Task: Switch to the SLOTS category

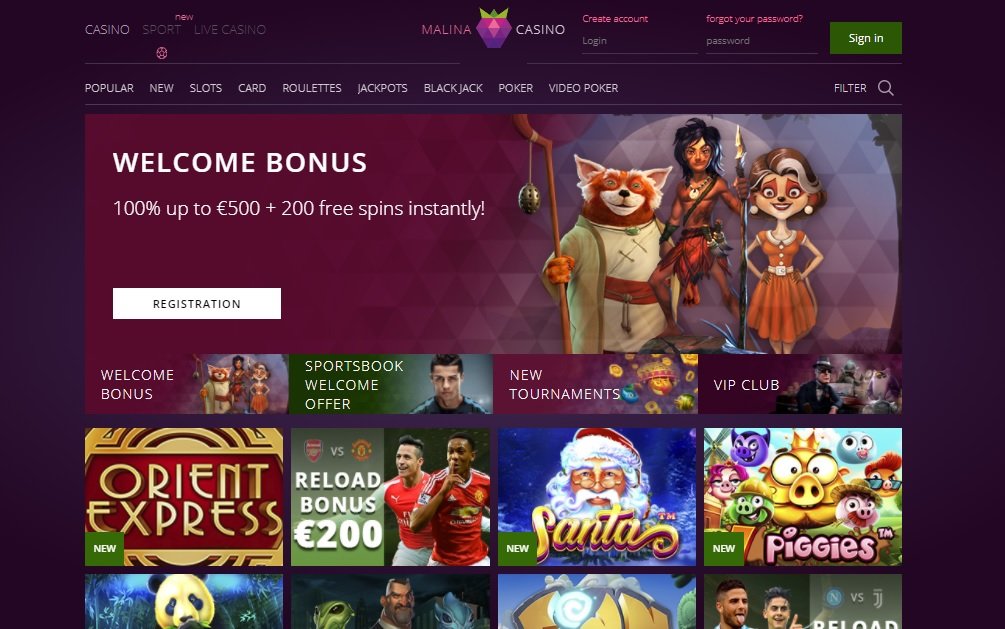Action: (206, 88)
